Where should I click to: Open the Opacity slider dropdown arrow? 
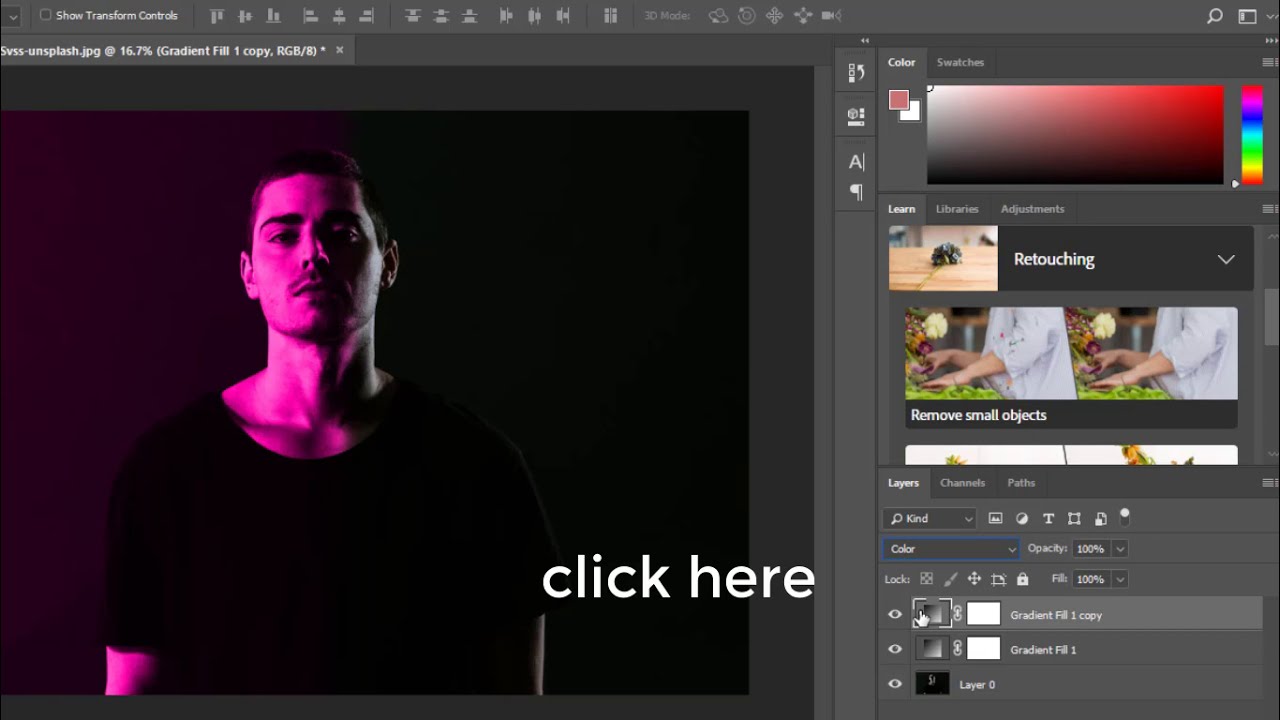pos(1120,549)
